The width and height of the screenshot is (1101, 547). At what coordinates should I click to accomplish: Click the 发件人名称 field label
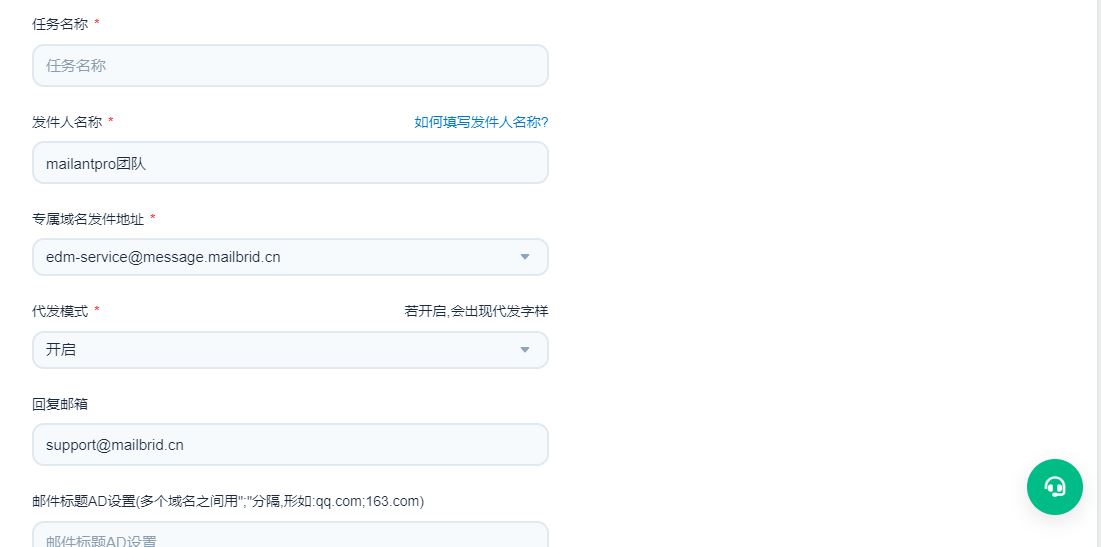tap(67, 122)
